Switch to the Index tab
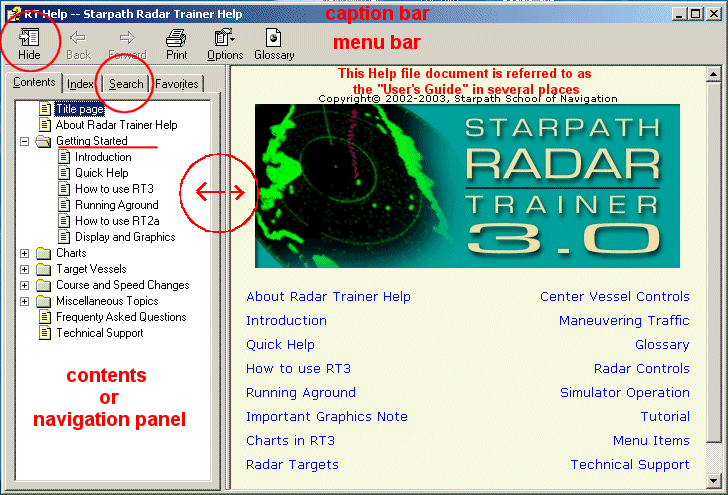This screenshot has width=728, height=495. 80,84
